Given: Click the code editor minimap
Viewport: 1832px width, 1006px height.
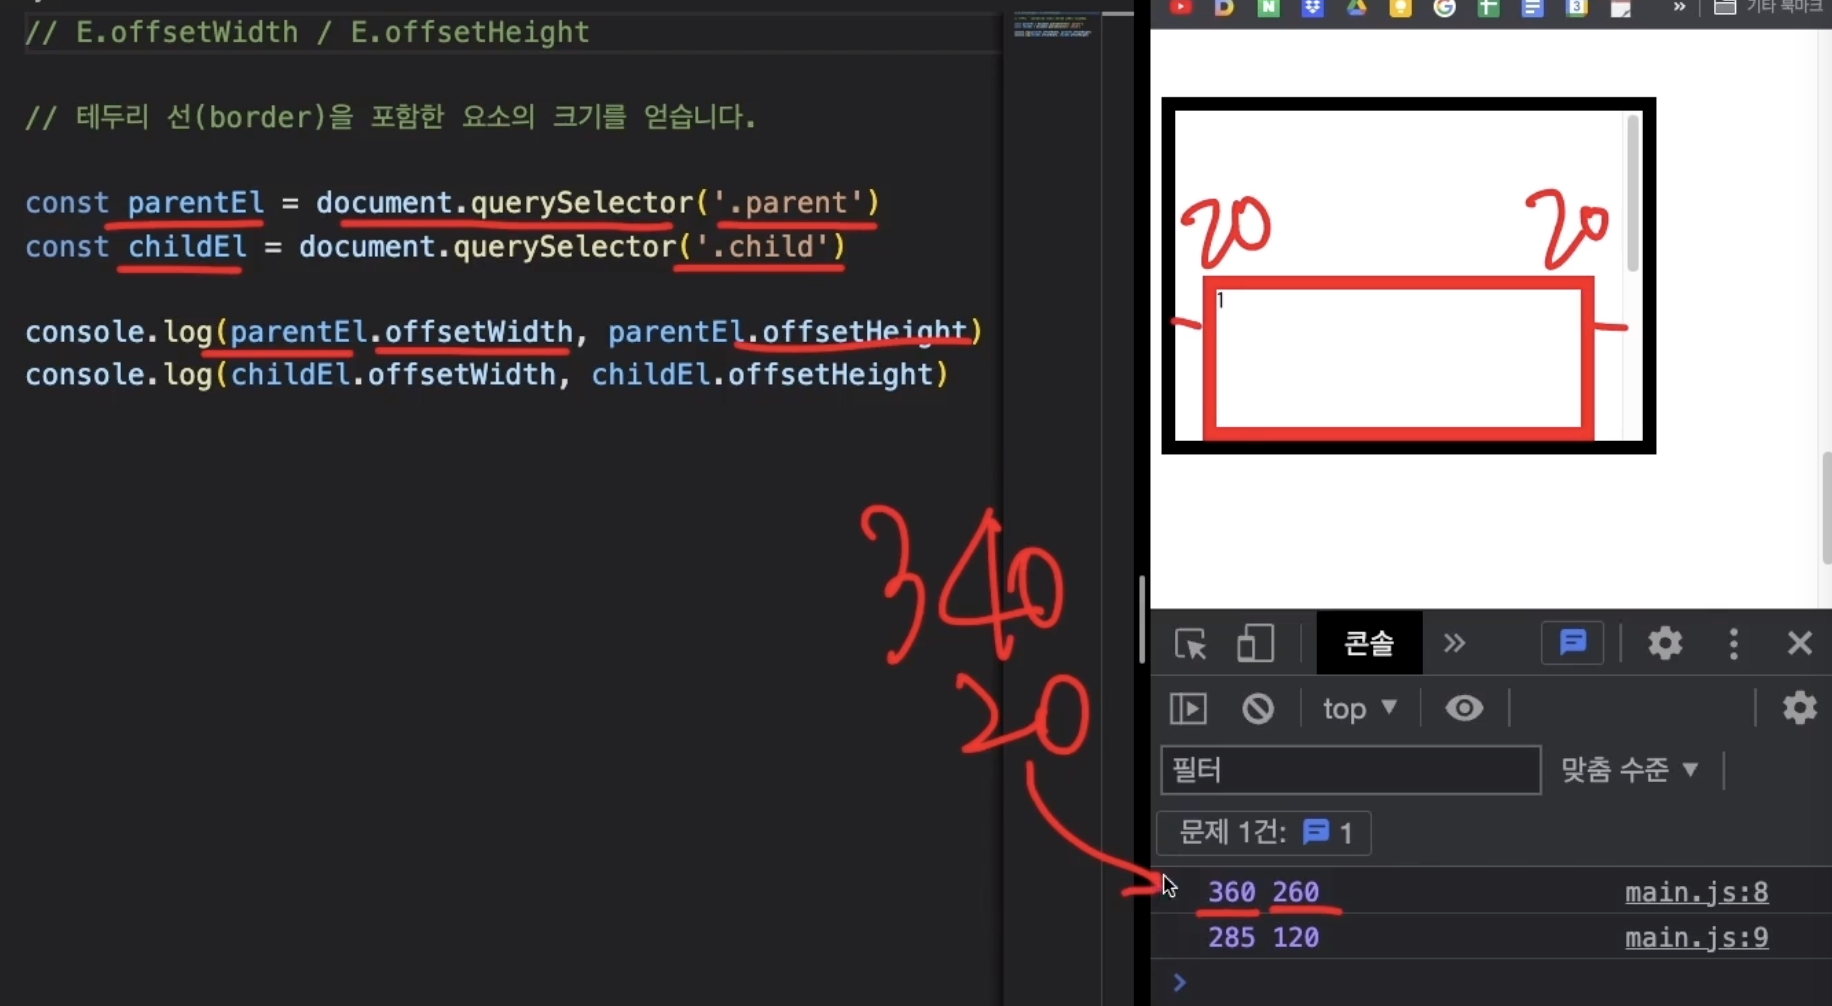Looking at the screenshot, I should (1052, 26).
